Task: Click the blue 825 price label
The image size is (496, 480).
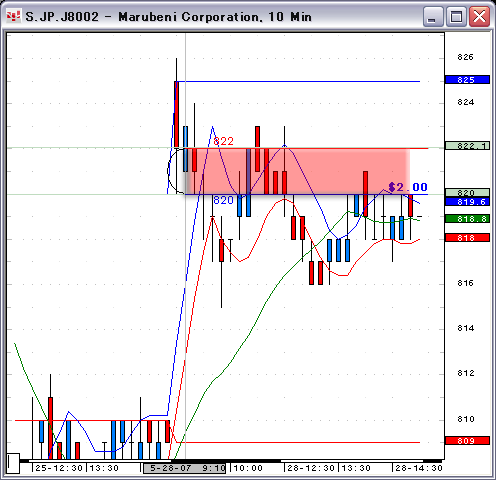Action: click(x=467, y=80)
